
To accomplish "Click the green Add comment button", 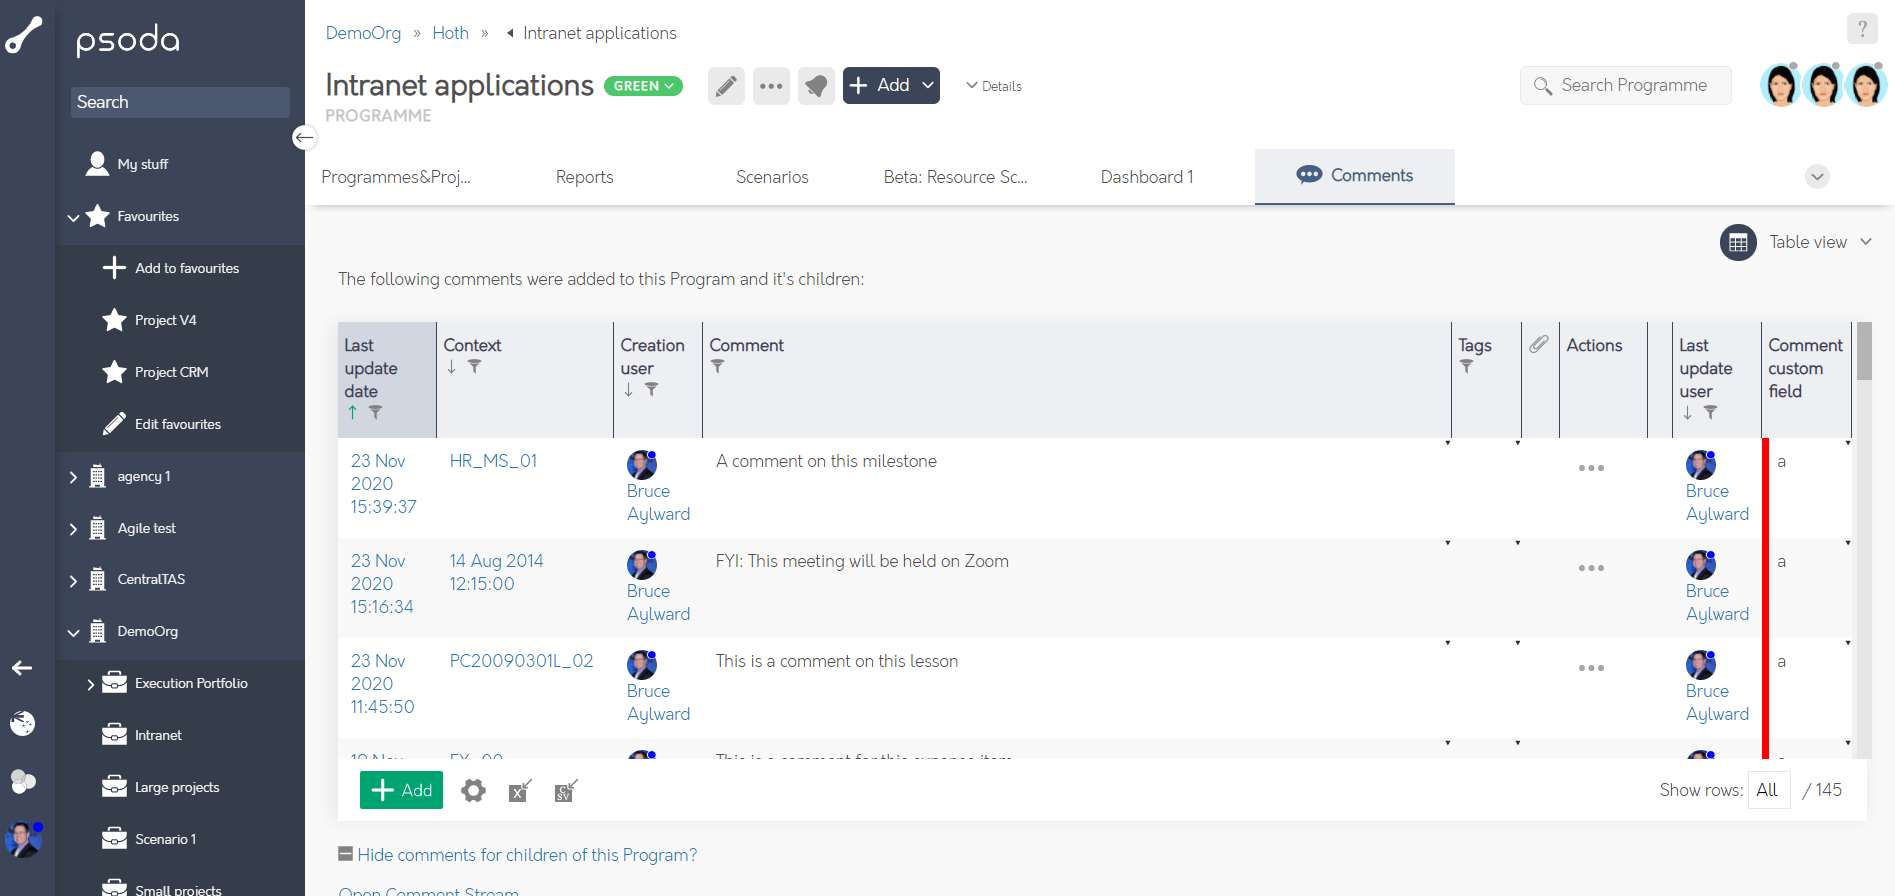I will point(401,790).
